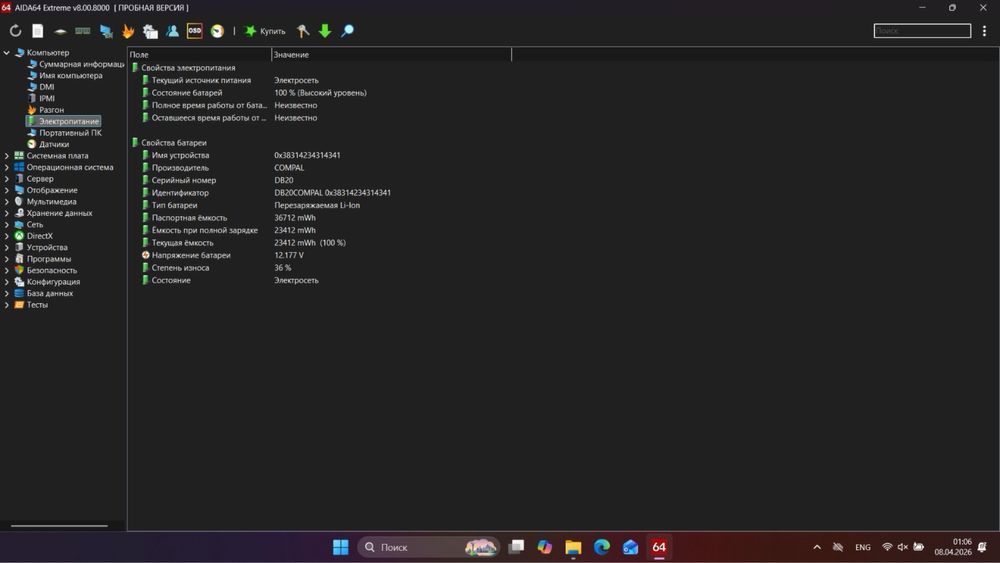Image resolution: width=1000 pixels, height=563 pixels.
Task: Open the SensorPanel gauge icon
Action: click(217, 31)
